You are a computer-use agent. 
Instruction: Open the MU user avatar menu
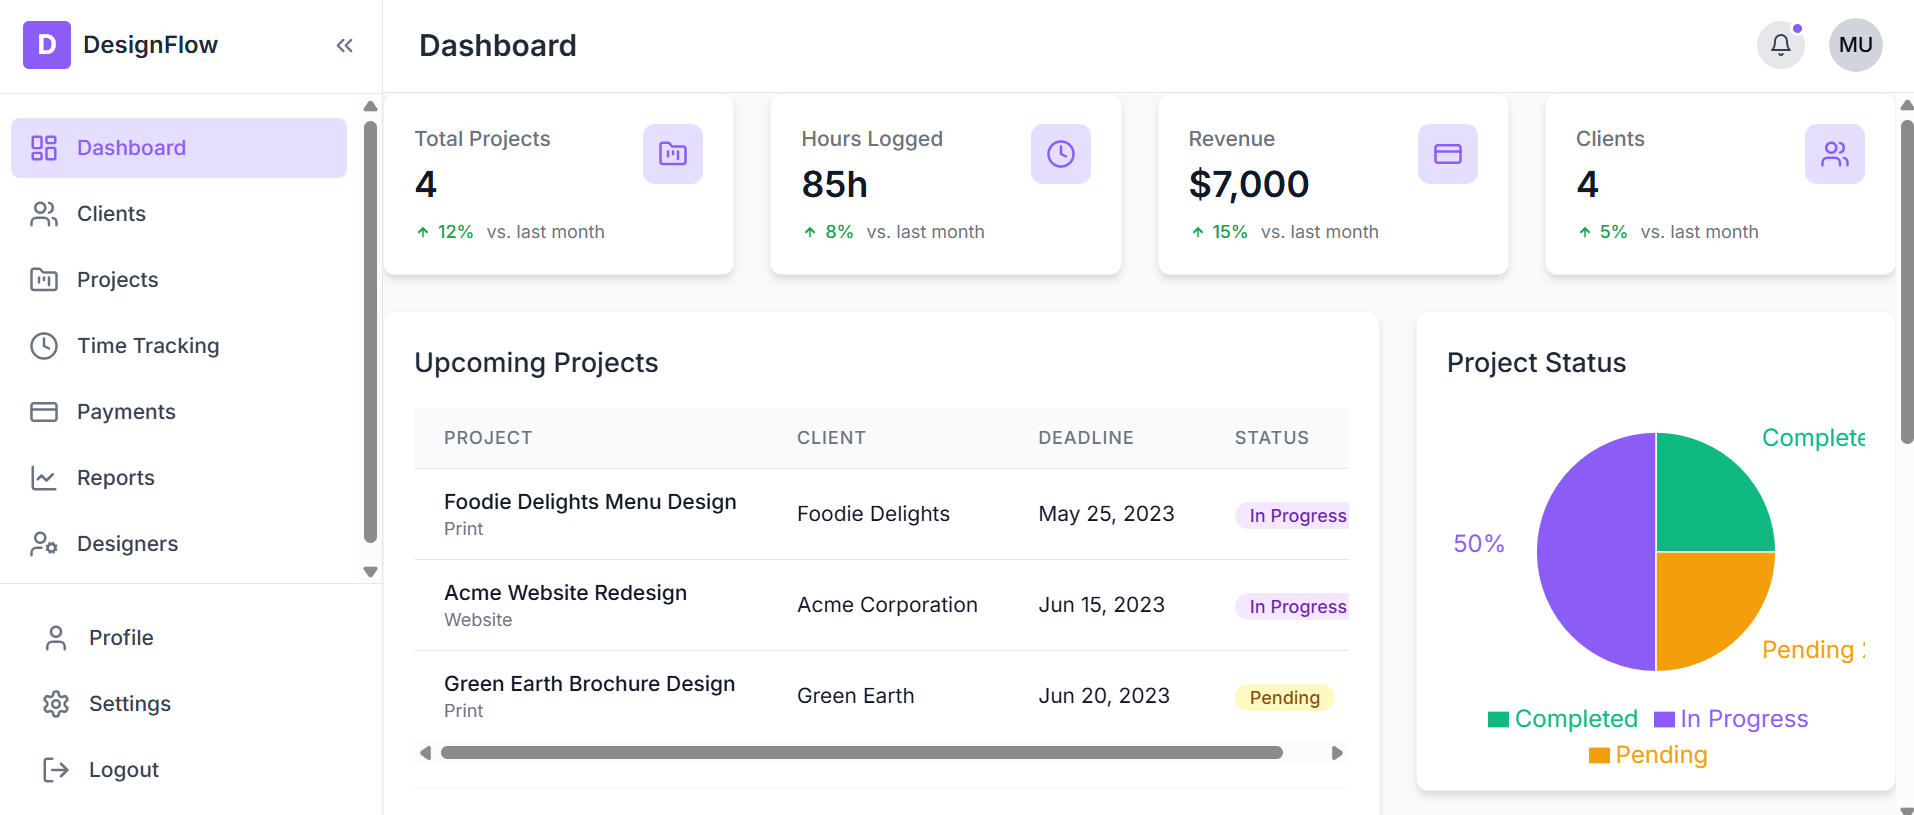tap(1856, 45)
